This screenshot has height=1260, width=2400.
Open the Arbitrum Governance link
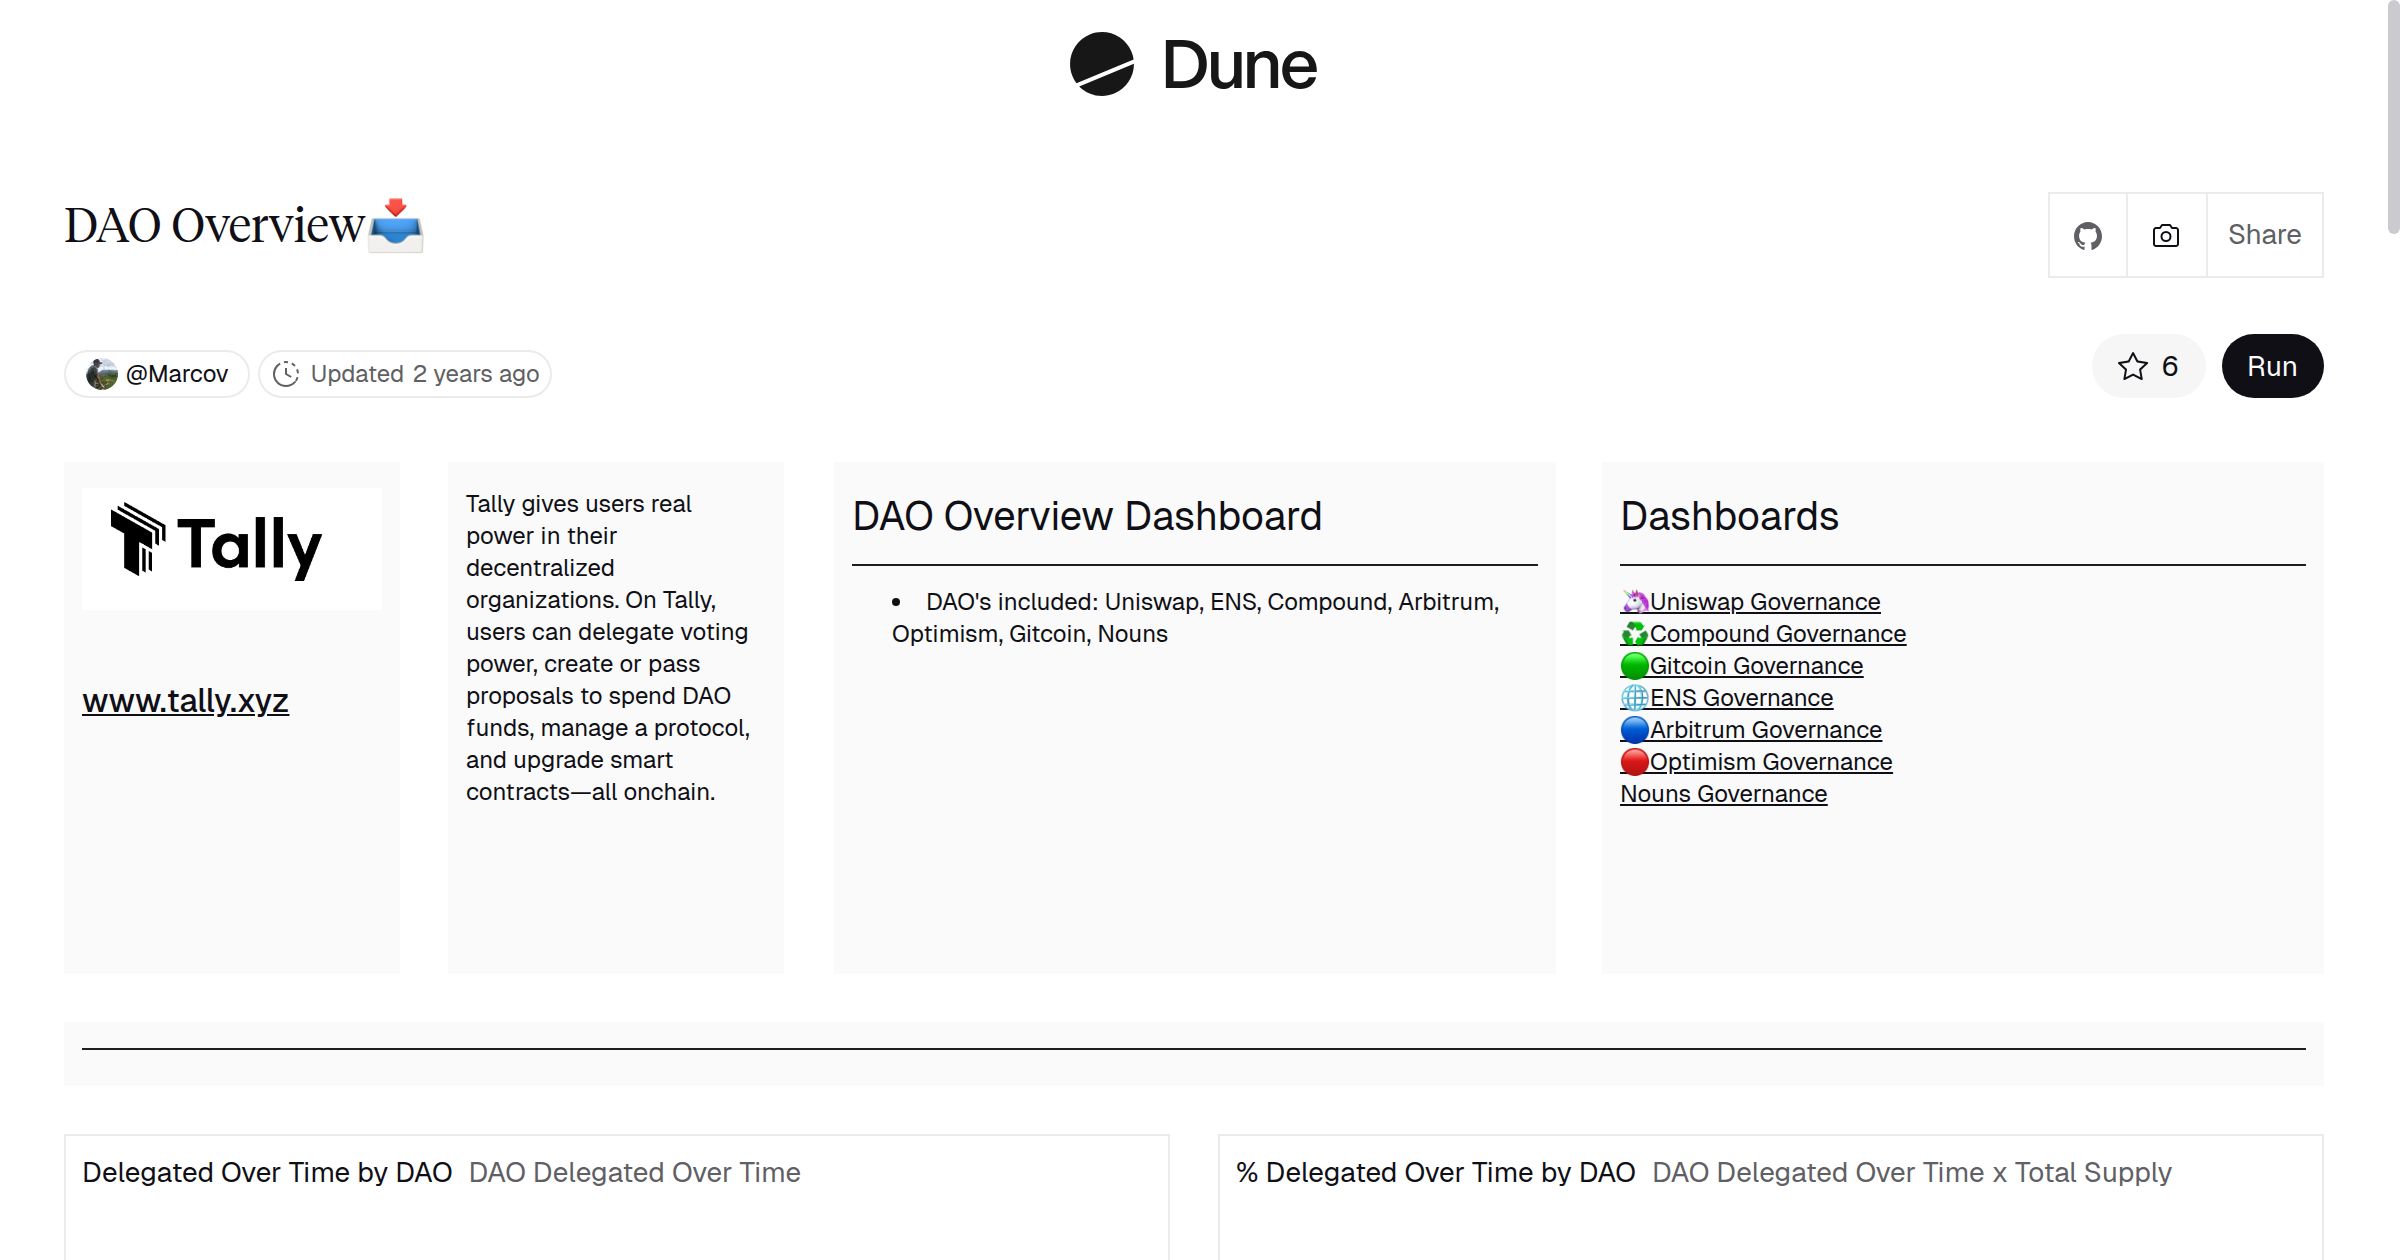(x=1766, y=729)
